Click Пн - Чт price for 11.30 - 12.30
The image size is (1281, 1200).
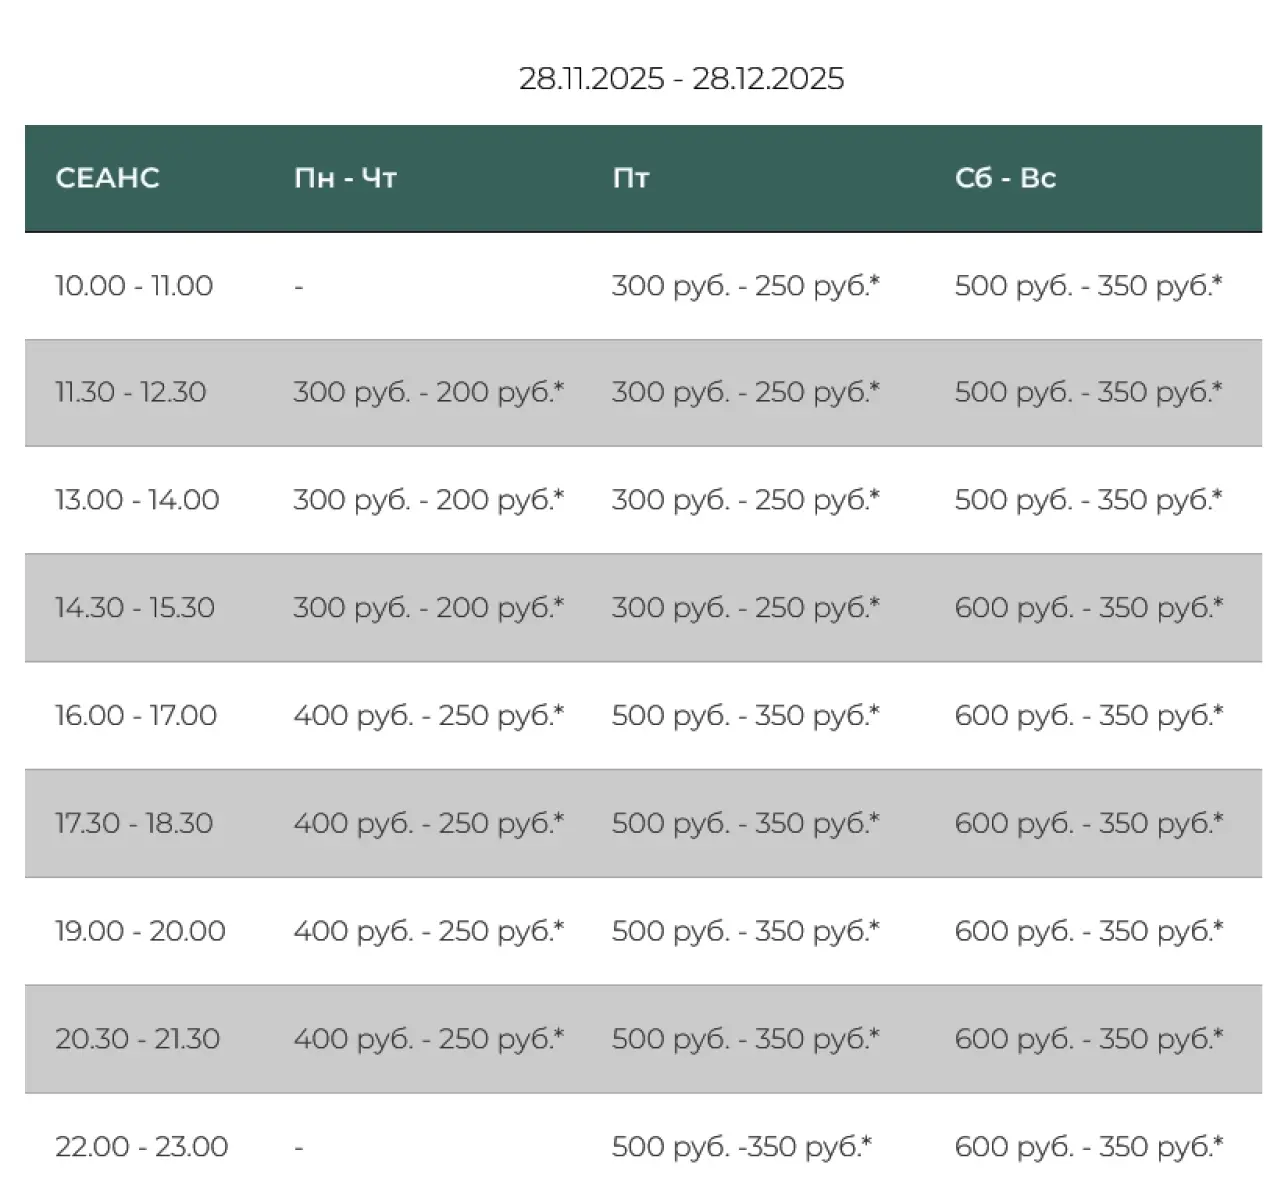coord(428,392)
